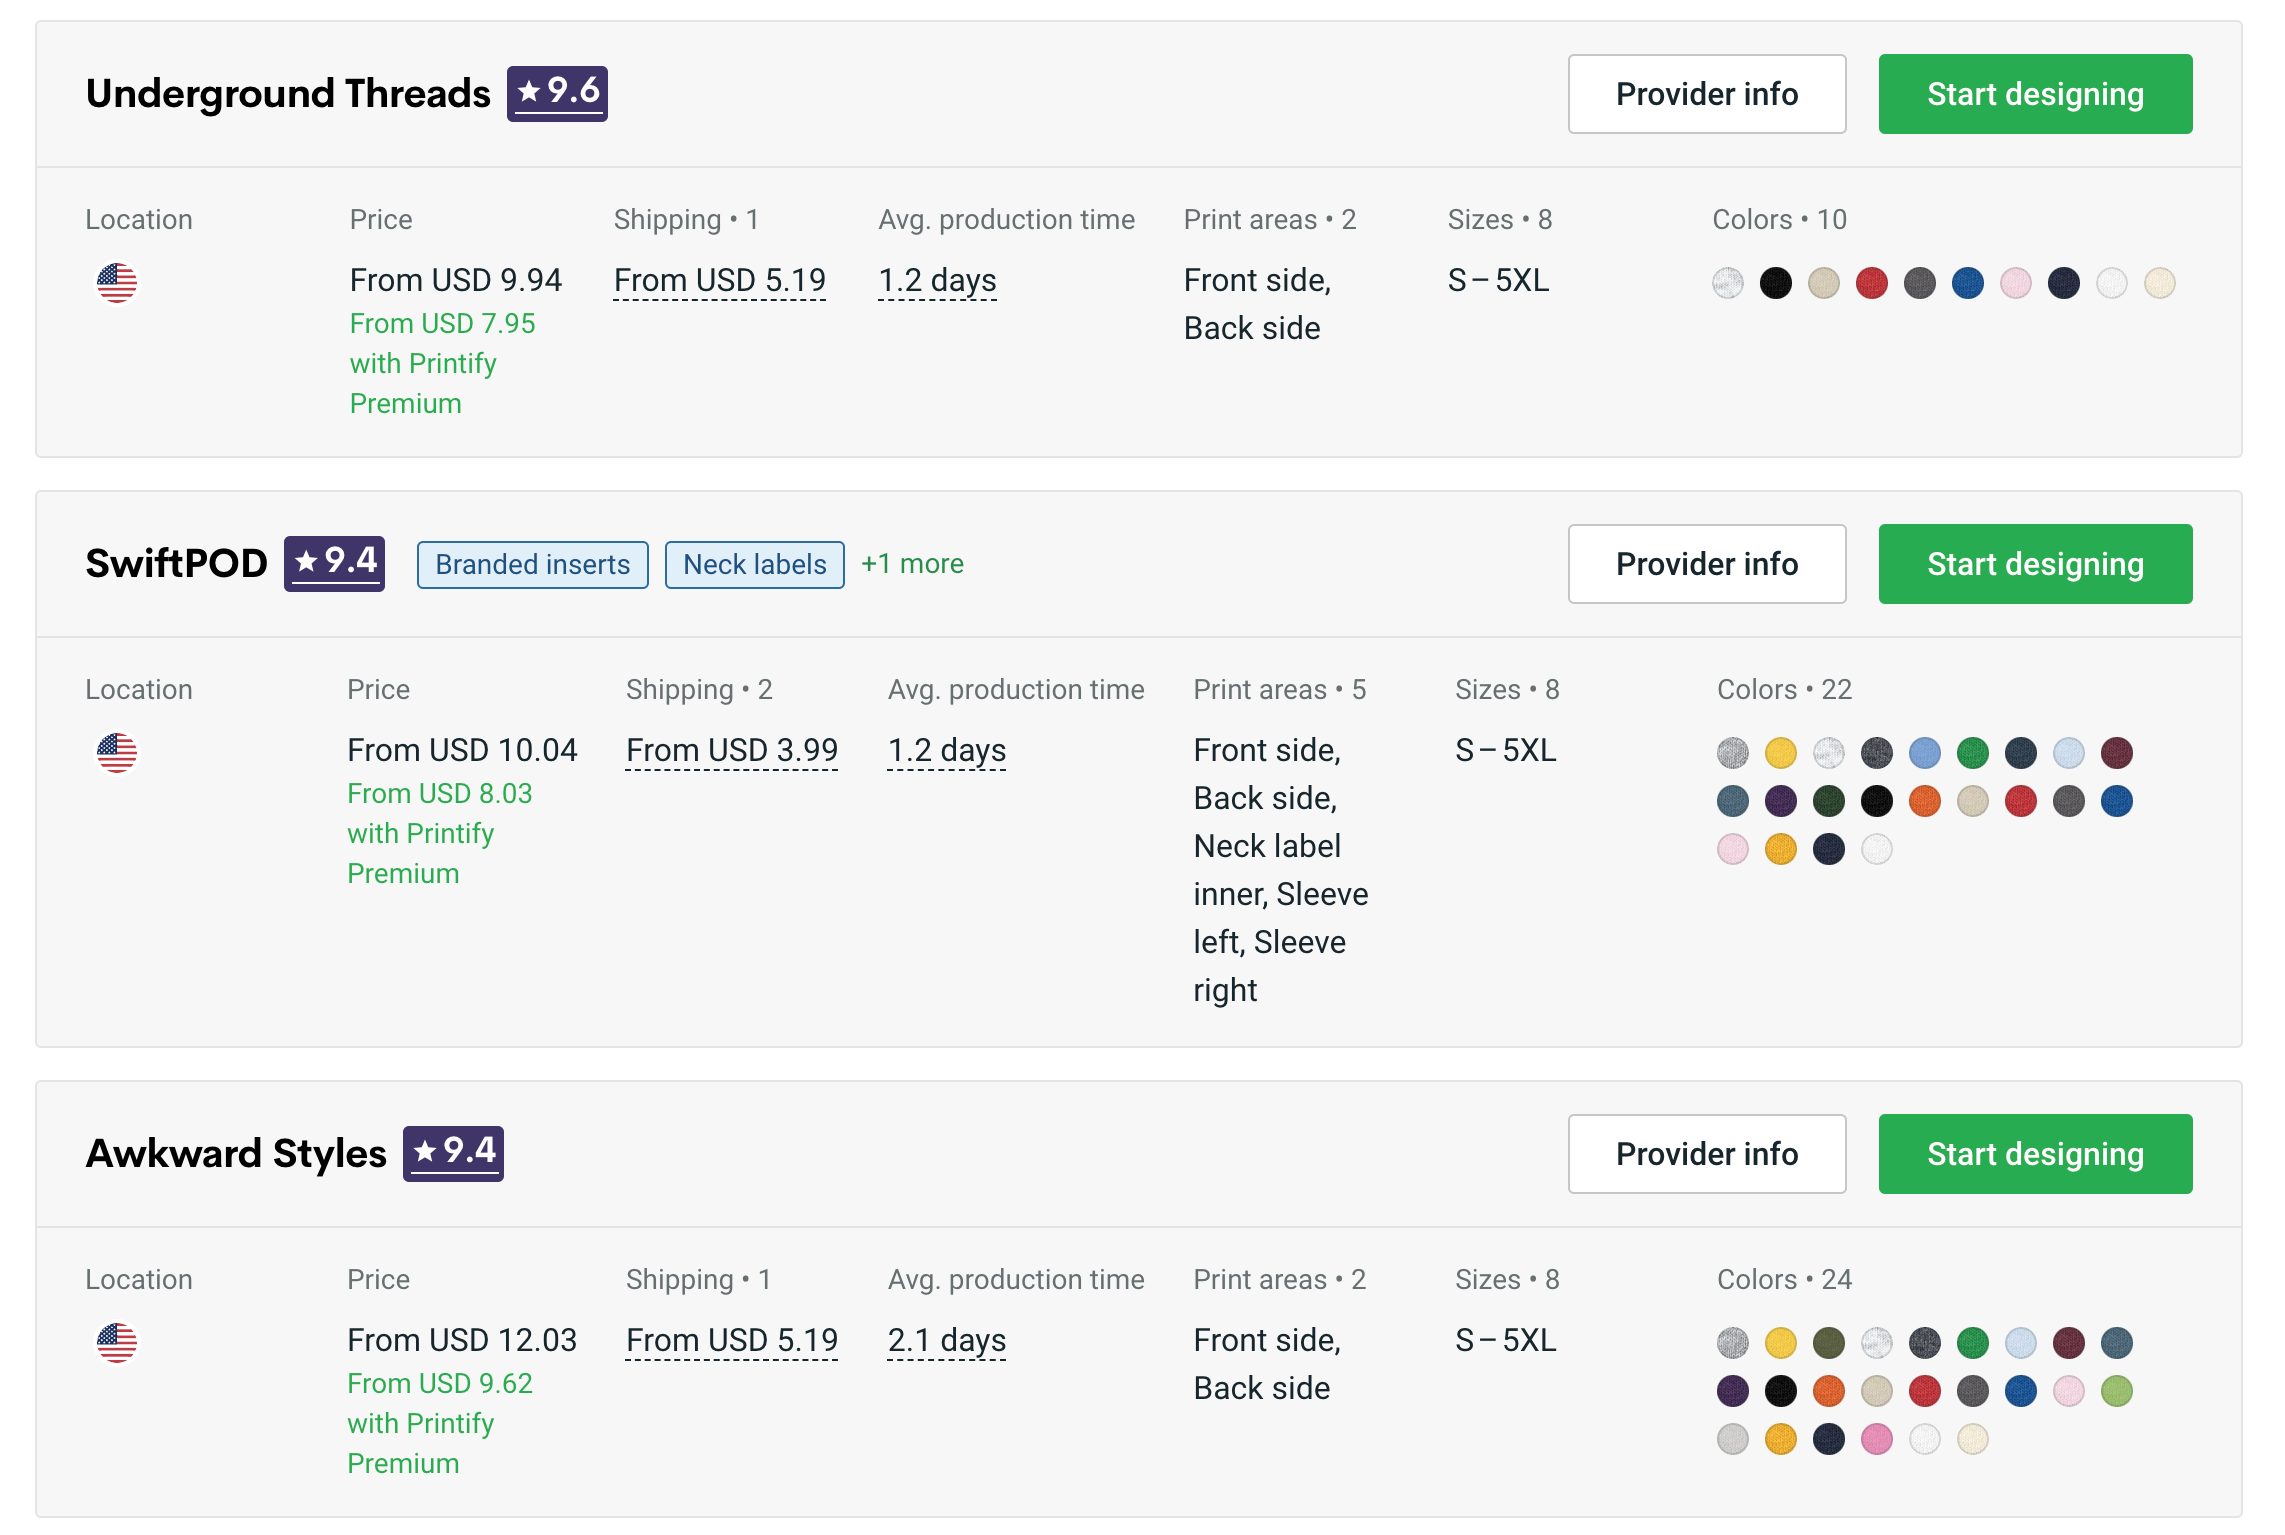Show Underground Threads 1.2 days production info
2285x1535 pixels.
[x=937, y=280]
